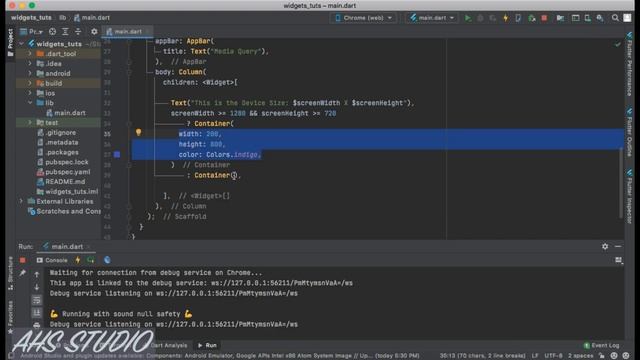
Task: Open the Structure side tab
Action: tap(10, 273)
